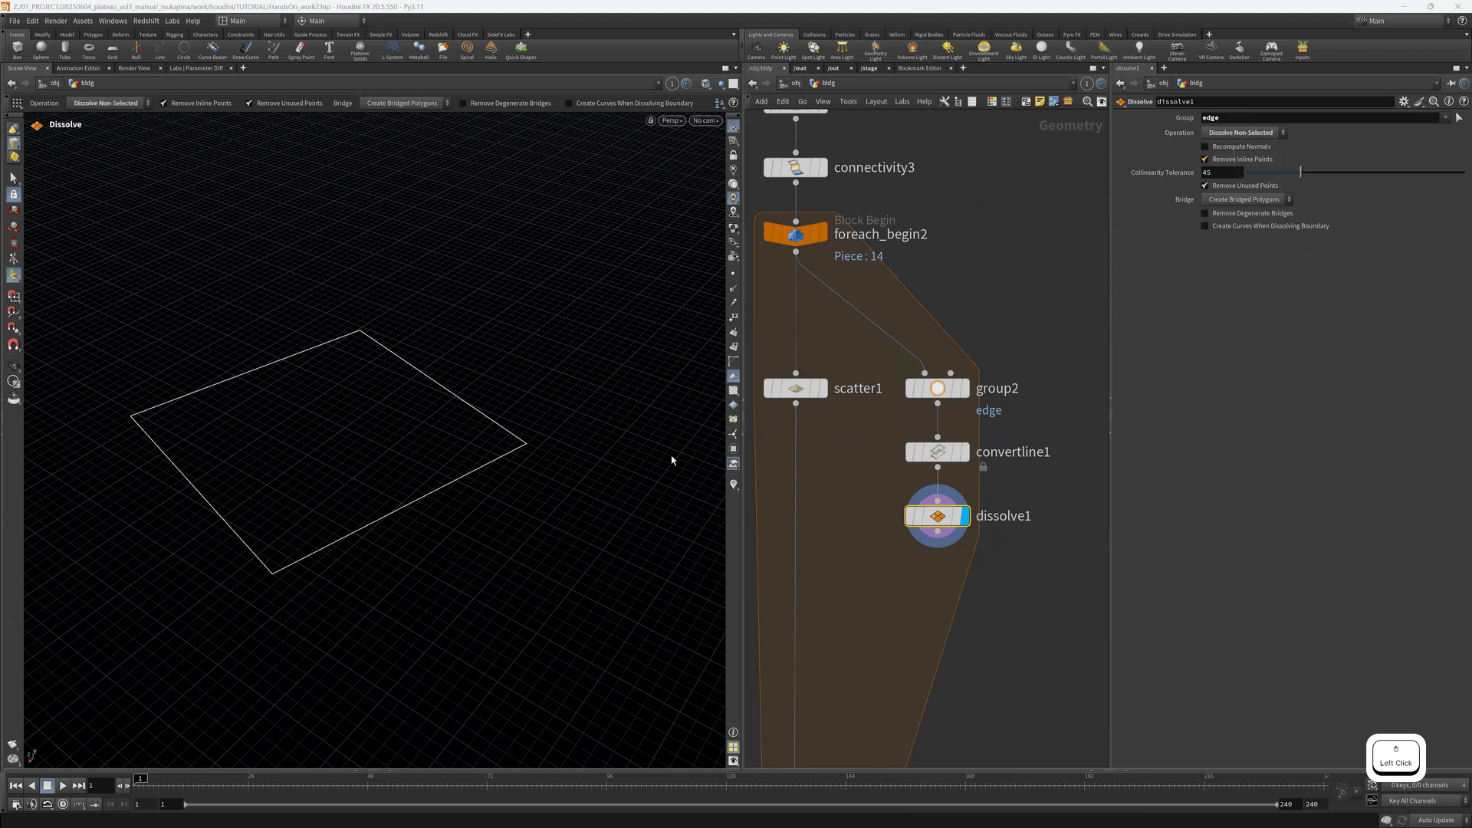Image resolution: width=1472 pixels, height=828 pixels.
Task: Click the Collinearity Tolerance slider handle
Action: coord(1300,173)
